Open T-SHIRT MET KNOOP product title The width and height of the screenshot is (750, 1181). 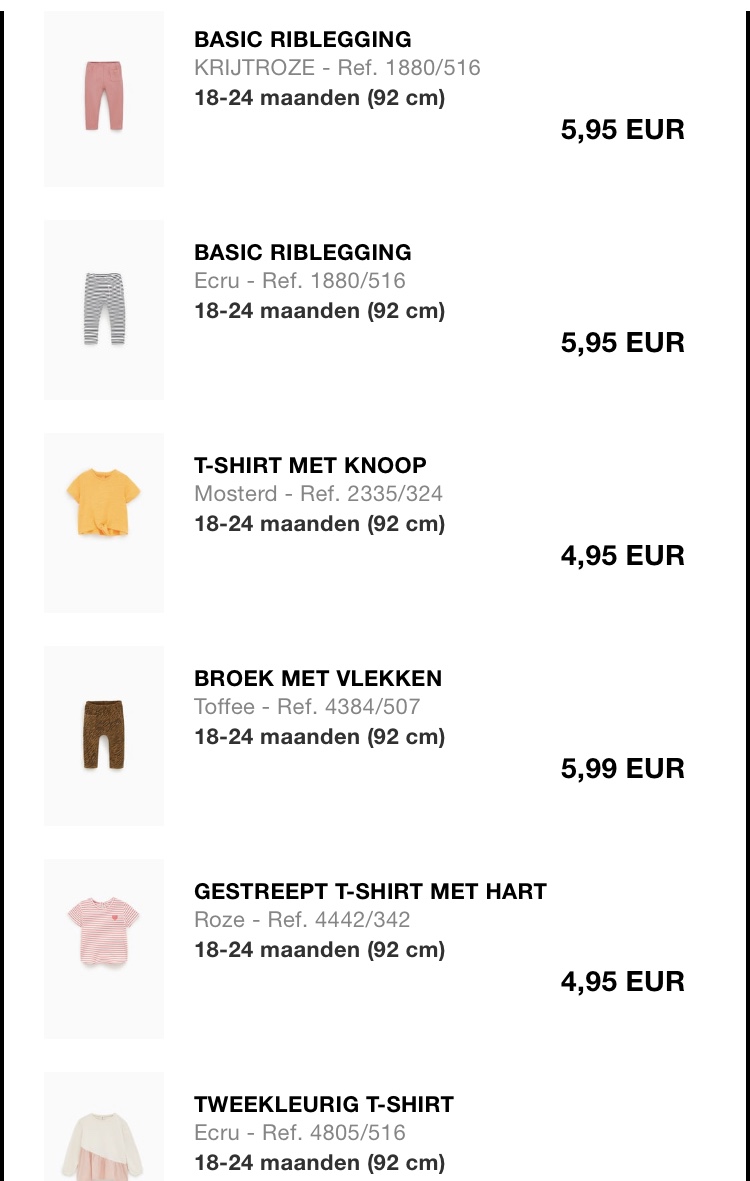point(310,465)
